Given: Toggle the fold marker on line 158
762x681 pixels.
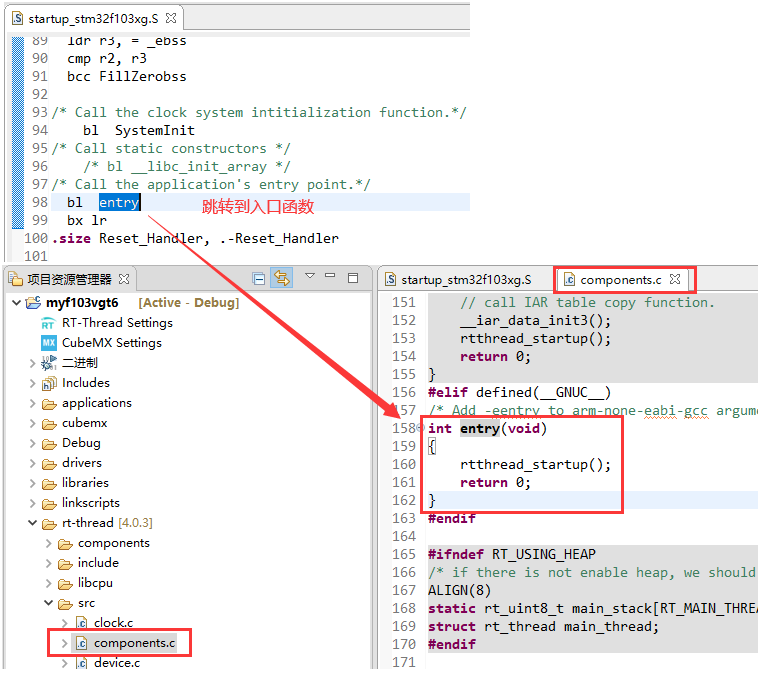Looking at the screenshot, I should pyautogui.click(x=421, y=428).
